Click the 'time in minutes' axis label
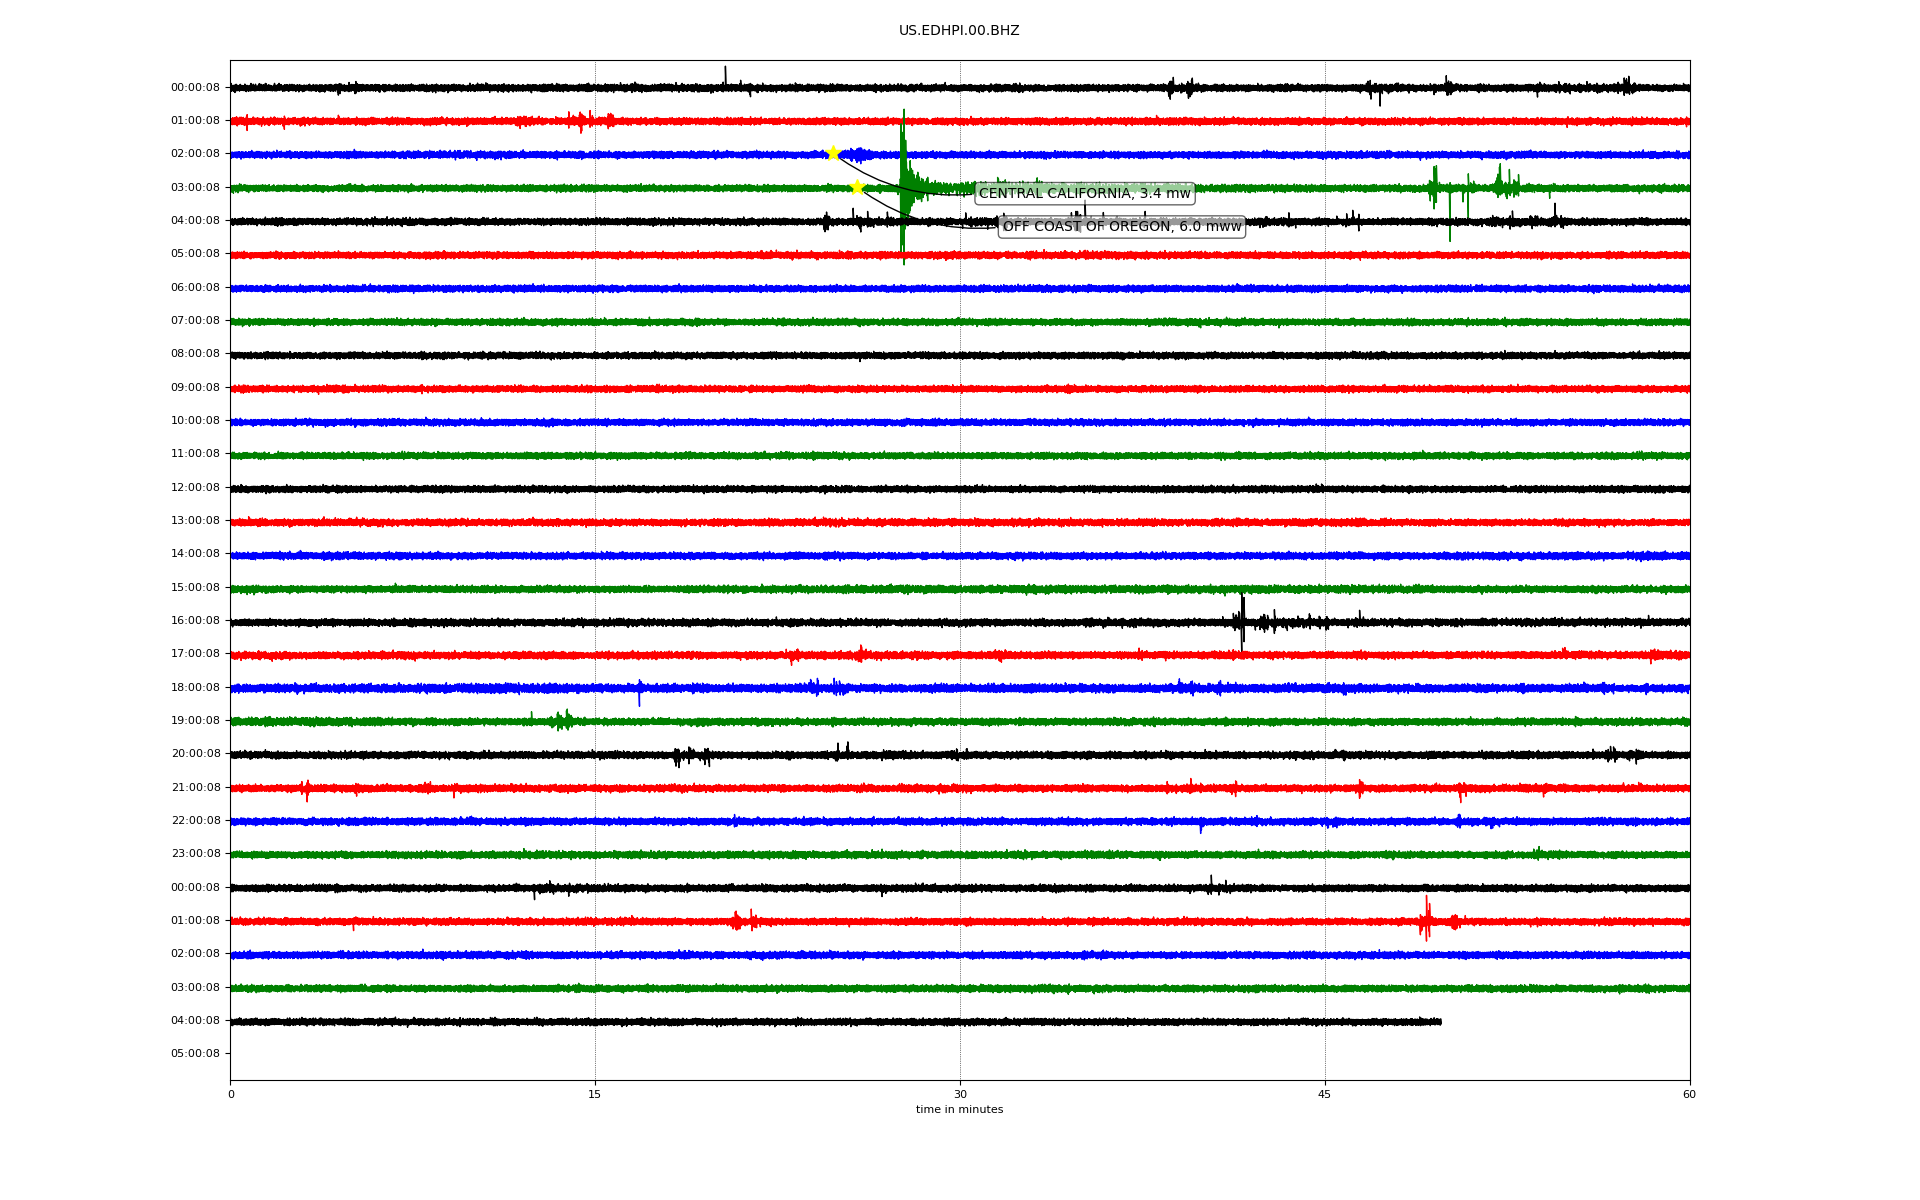 (958, 1110)
